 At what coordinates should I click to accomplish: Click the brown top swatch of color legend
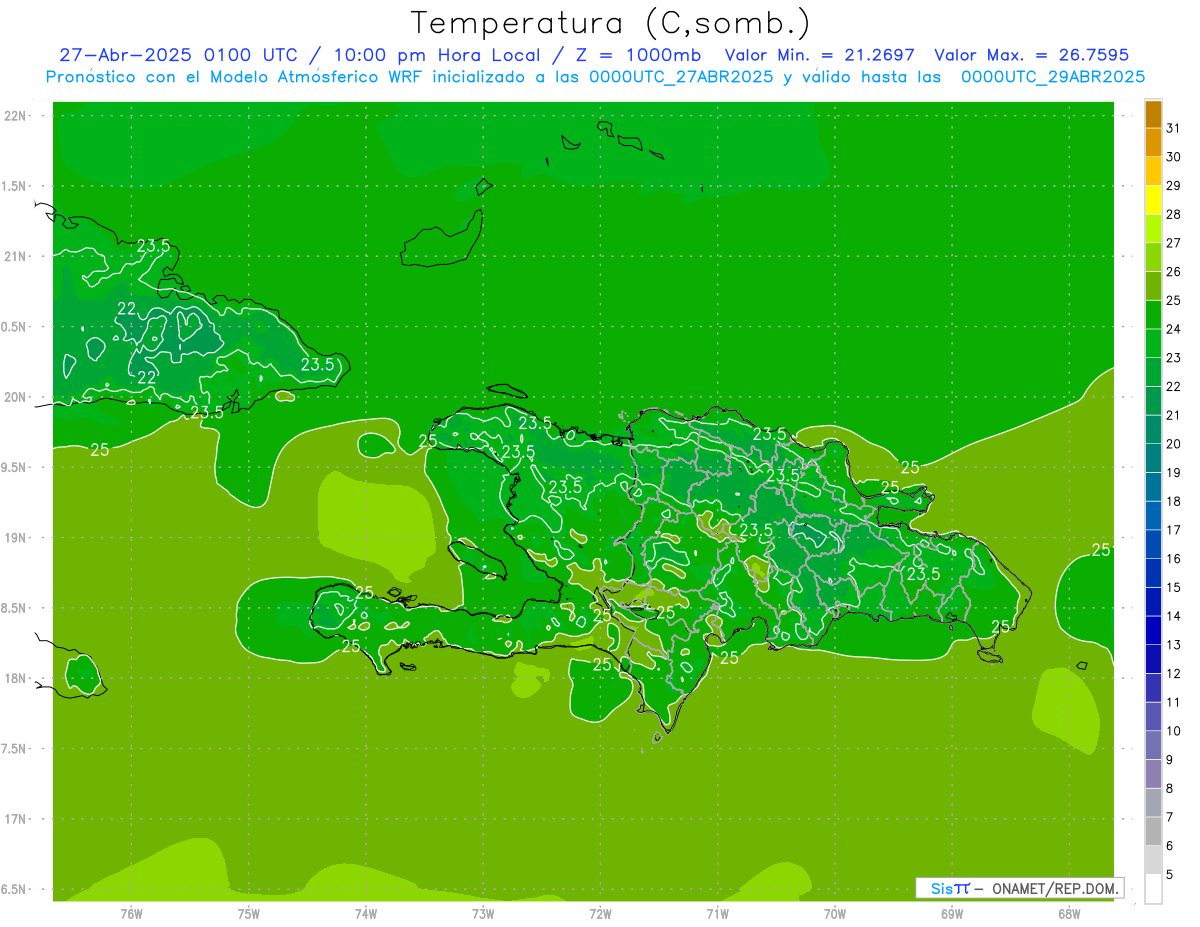pyautogui.click(x=1153, y=115)
